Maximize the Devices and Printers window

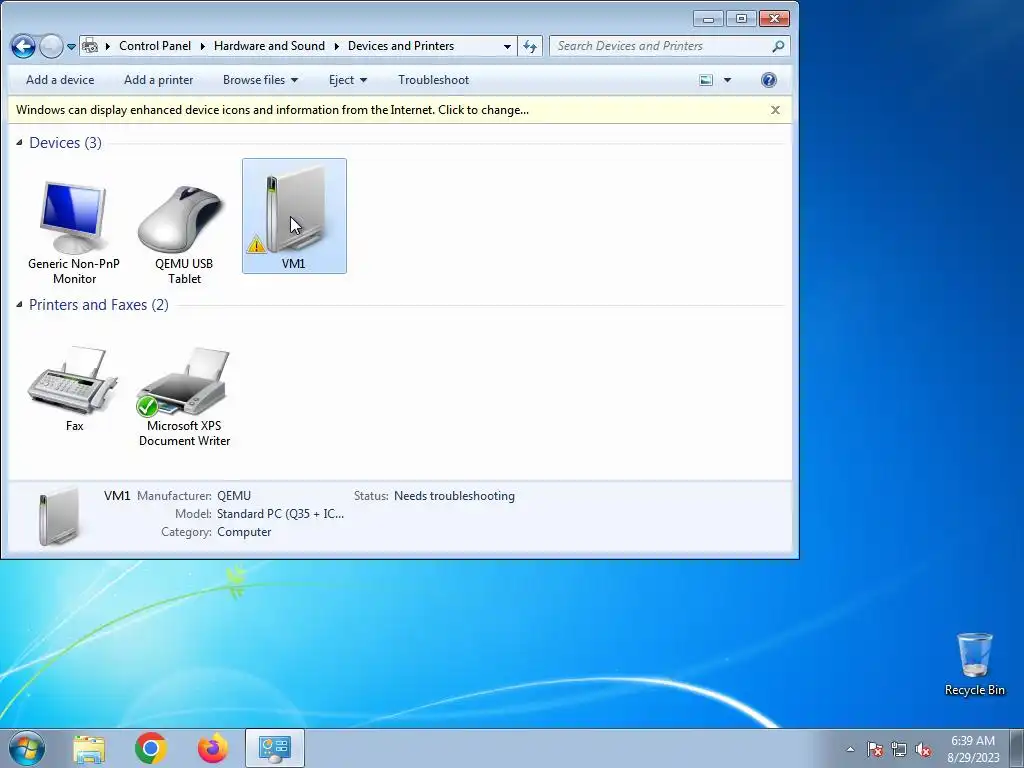pos(741,18)
